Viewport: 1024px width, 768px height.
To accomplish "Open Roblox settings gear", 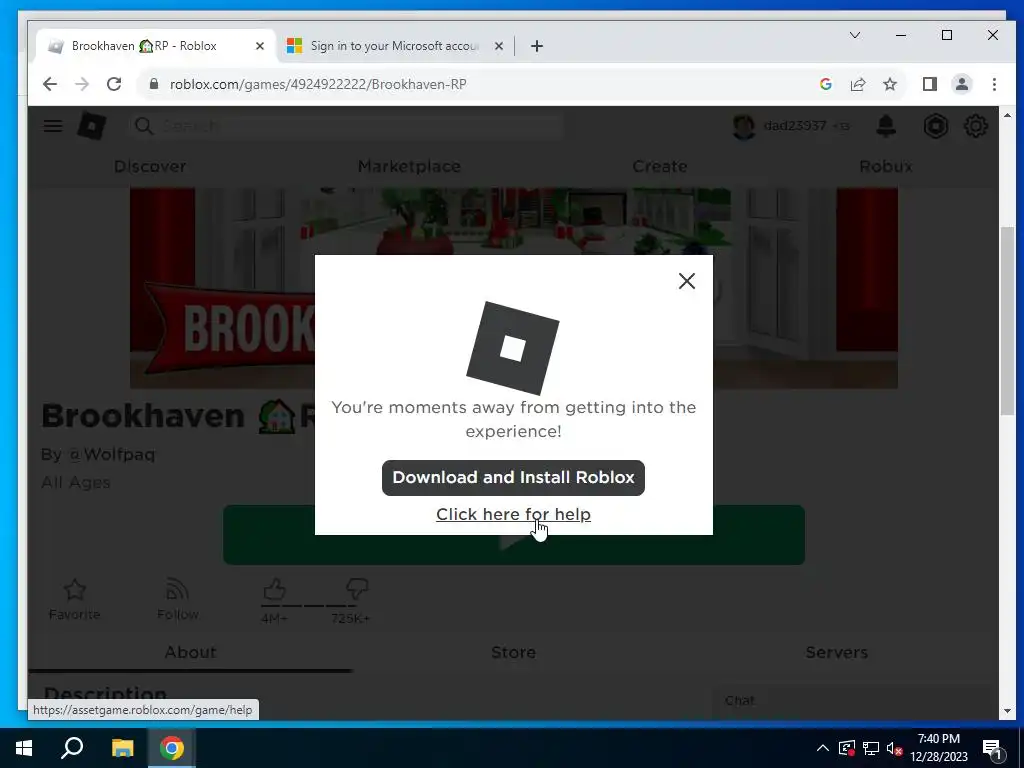I will (976, 125).
